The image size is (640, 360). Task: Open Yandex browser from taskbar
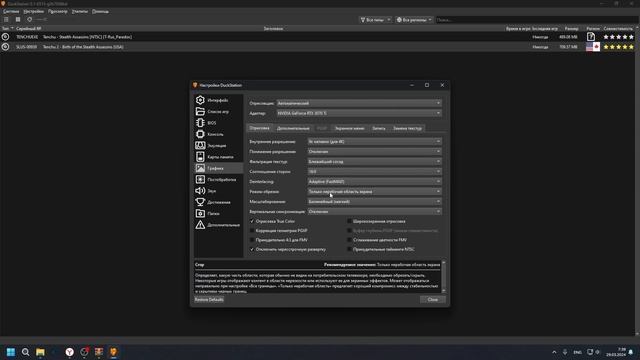70,352
